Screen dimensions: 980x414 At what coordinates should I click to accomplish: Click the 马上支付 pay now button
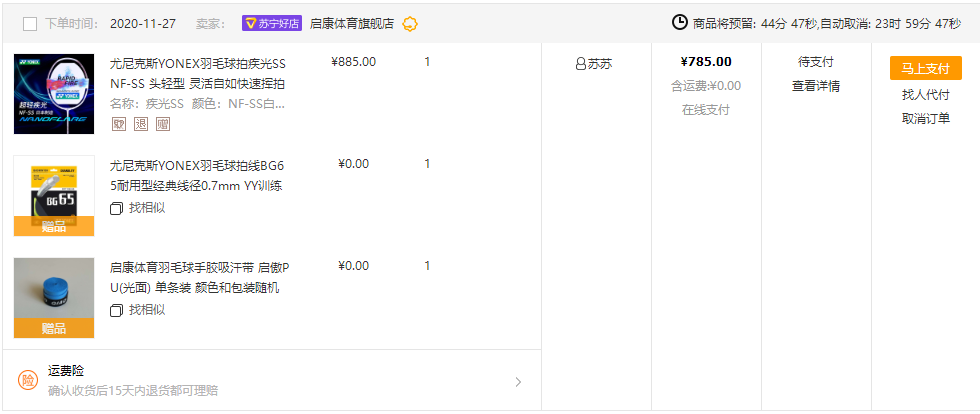click(x=926, y=68)
